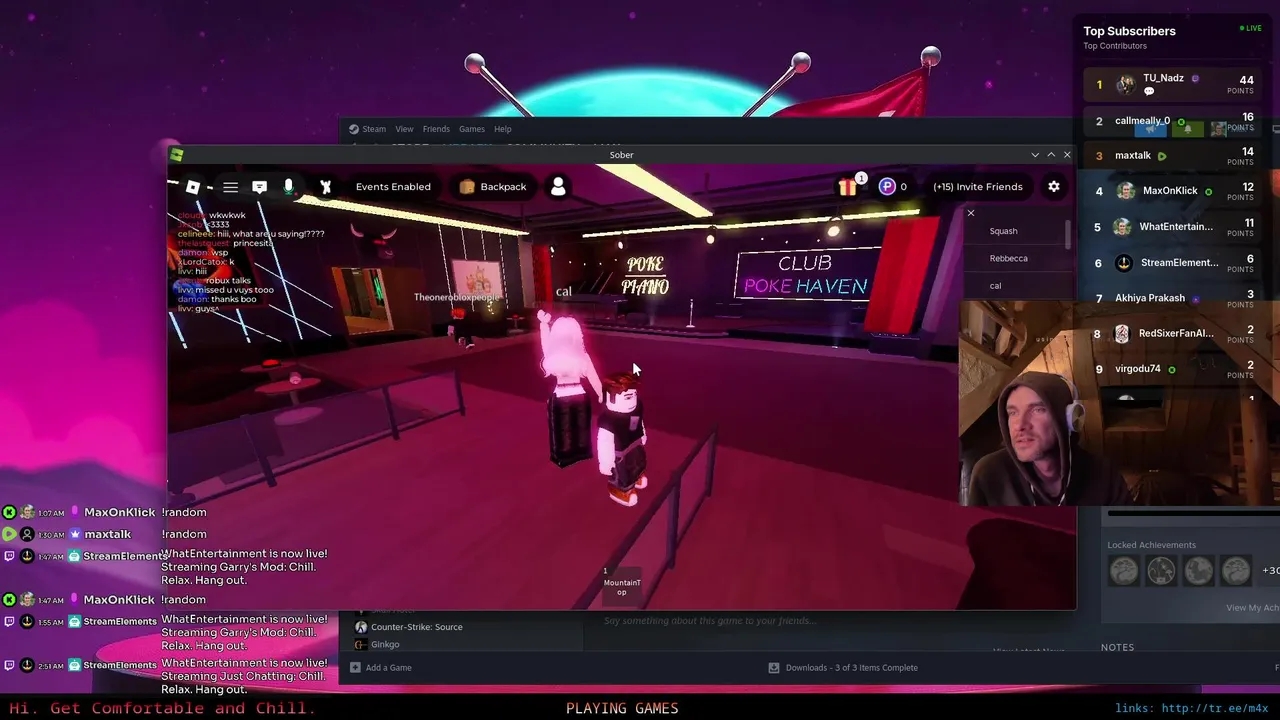Open the Backpack

tap(493, 187)
